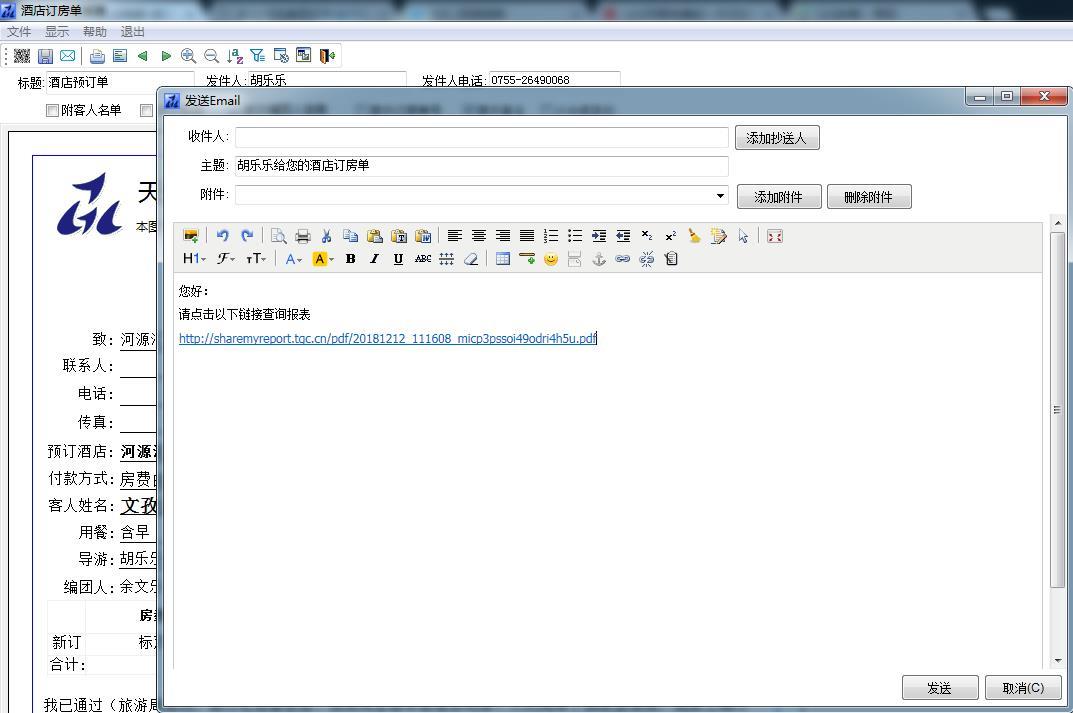
Task: Click the eraser icon in editor toolbar
Action: coord(471,259)
